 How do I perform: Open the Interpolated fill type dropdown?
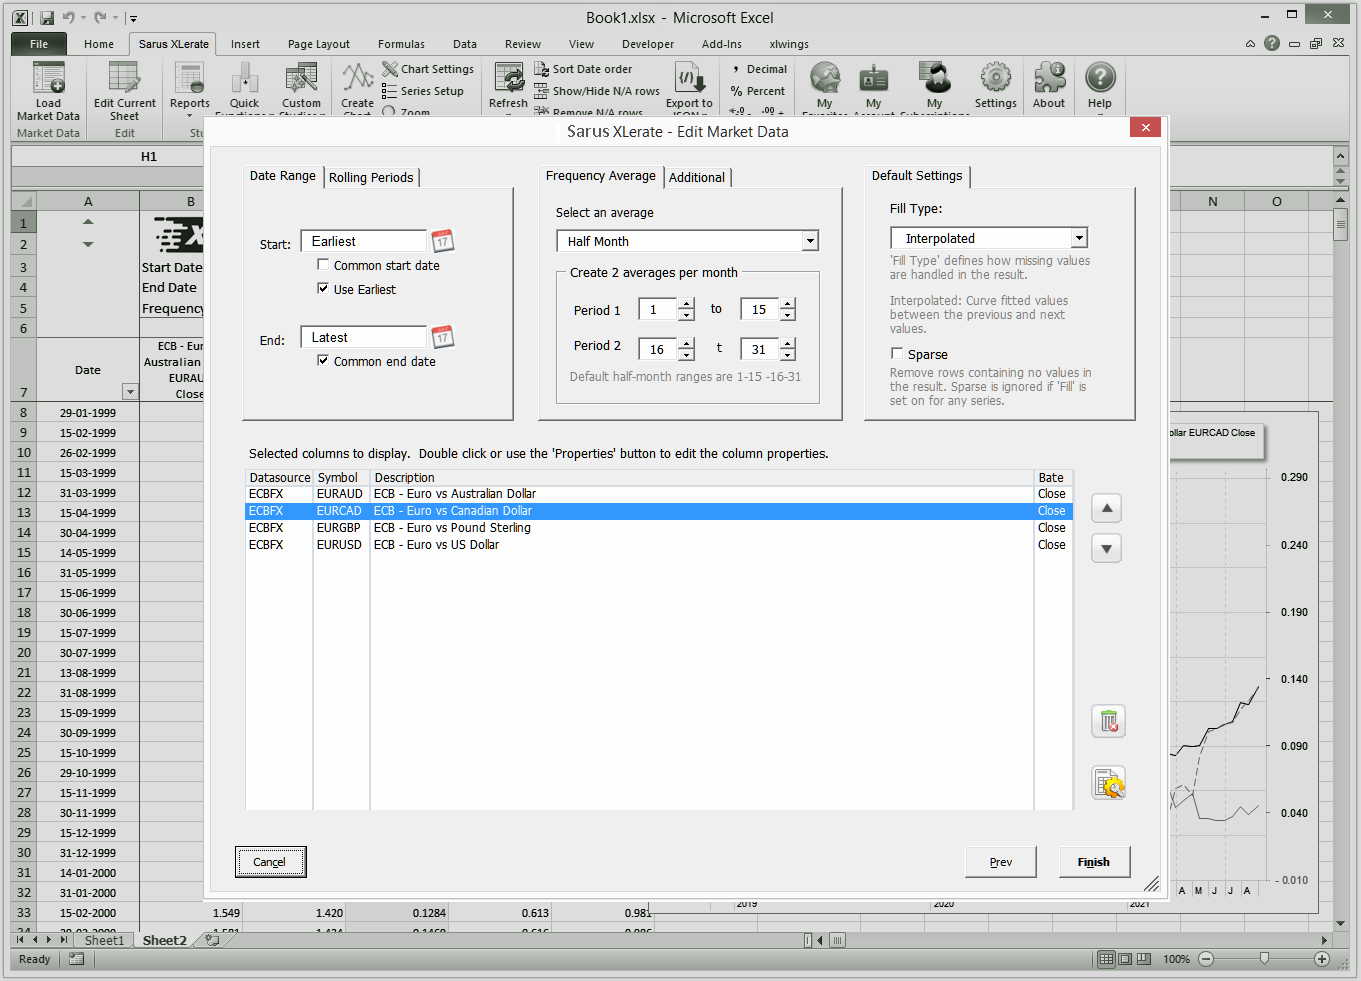click(x=1079, y=238)
